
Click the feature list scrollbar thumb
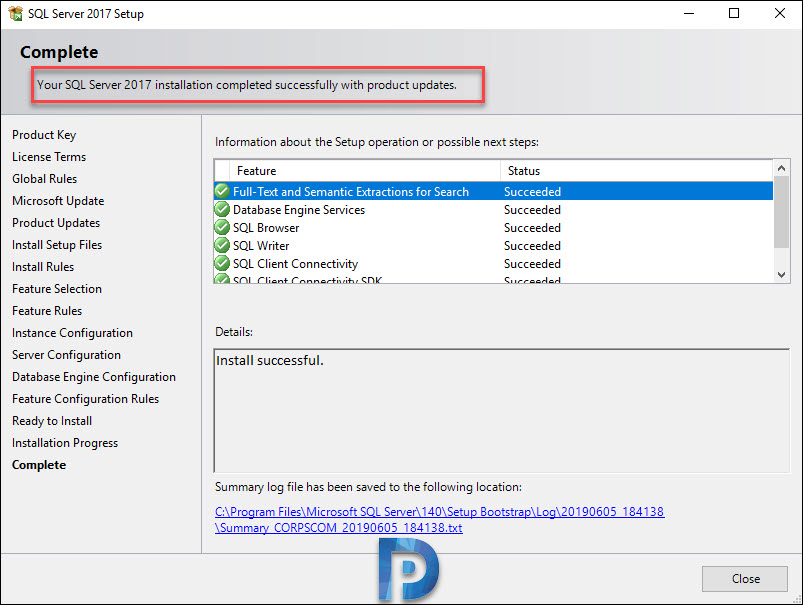click(x=781, y=212)
